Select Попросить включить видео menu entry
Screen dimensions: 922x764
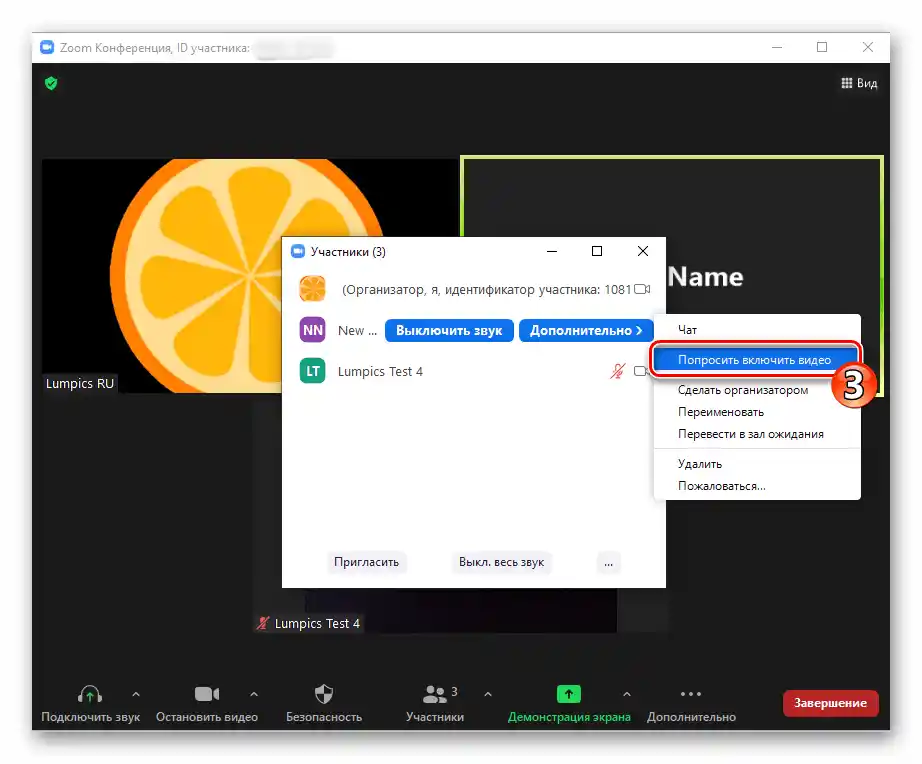756,359
